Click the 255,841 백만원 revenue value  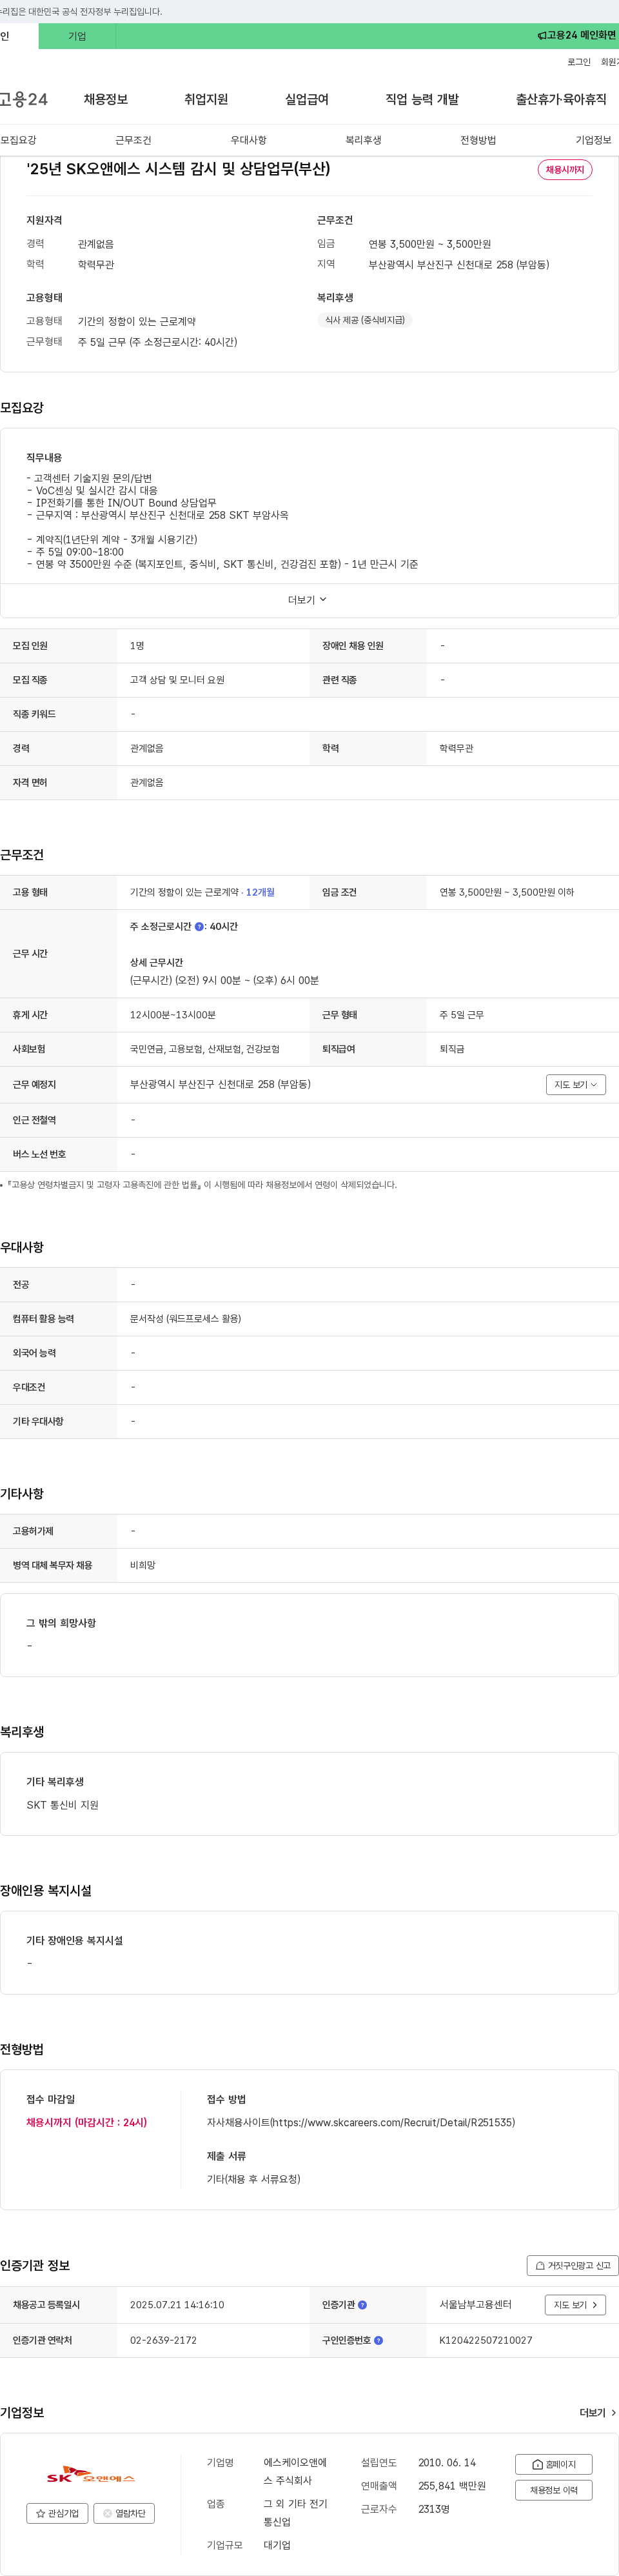[452, 2486]
